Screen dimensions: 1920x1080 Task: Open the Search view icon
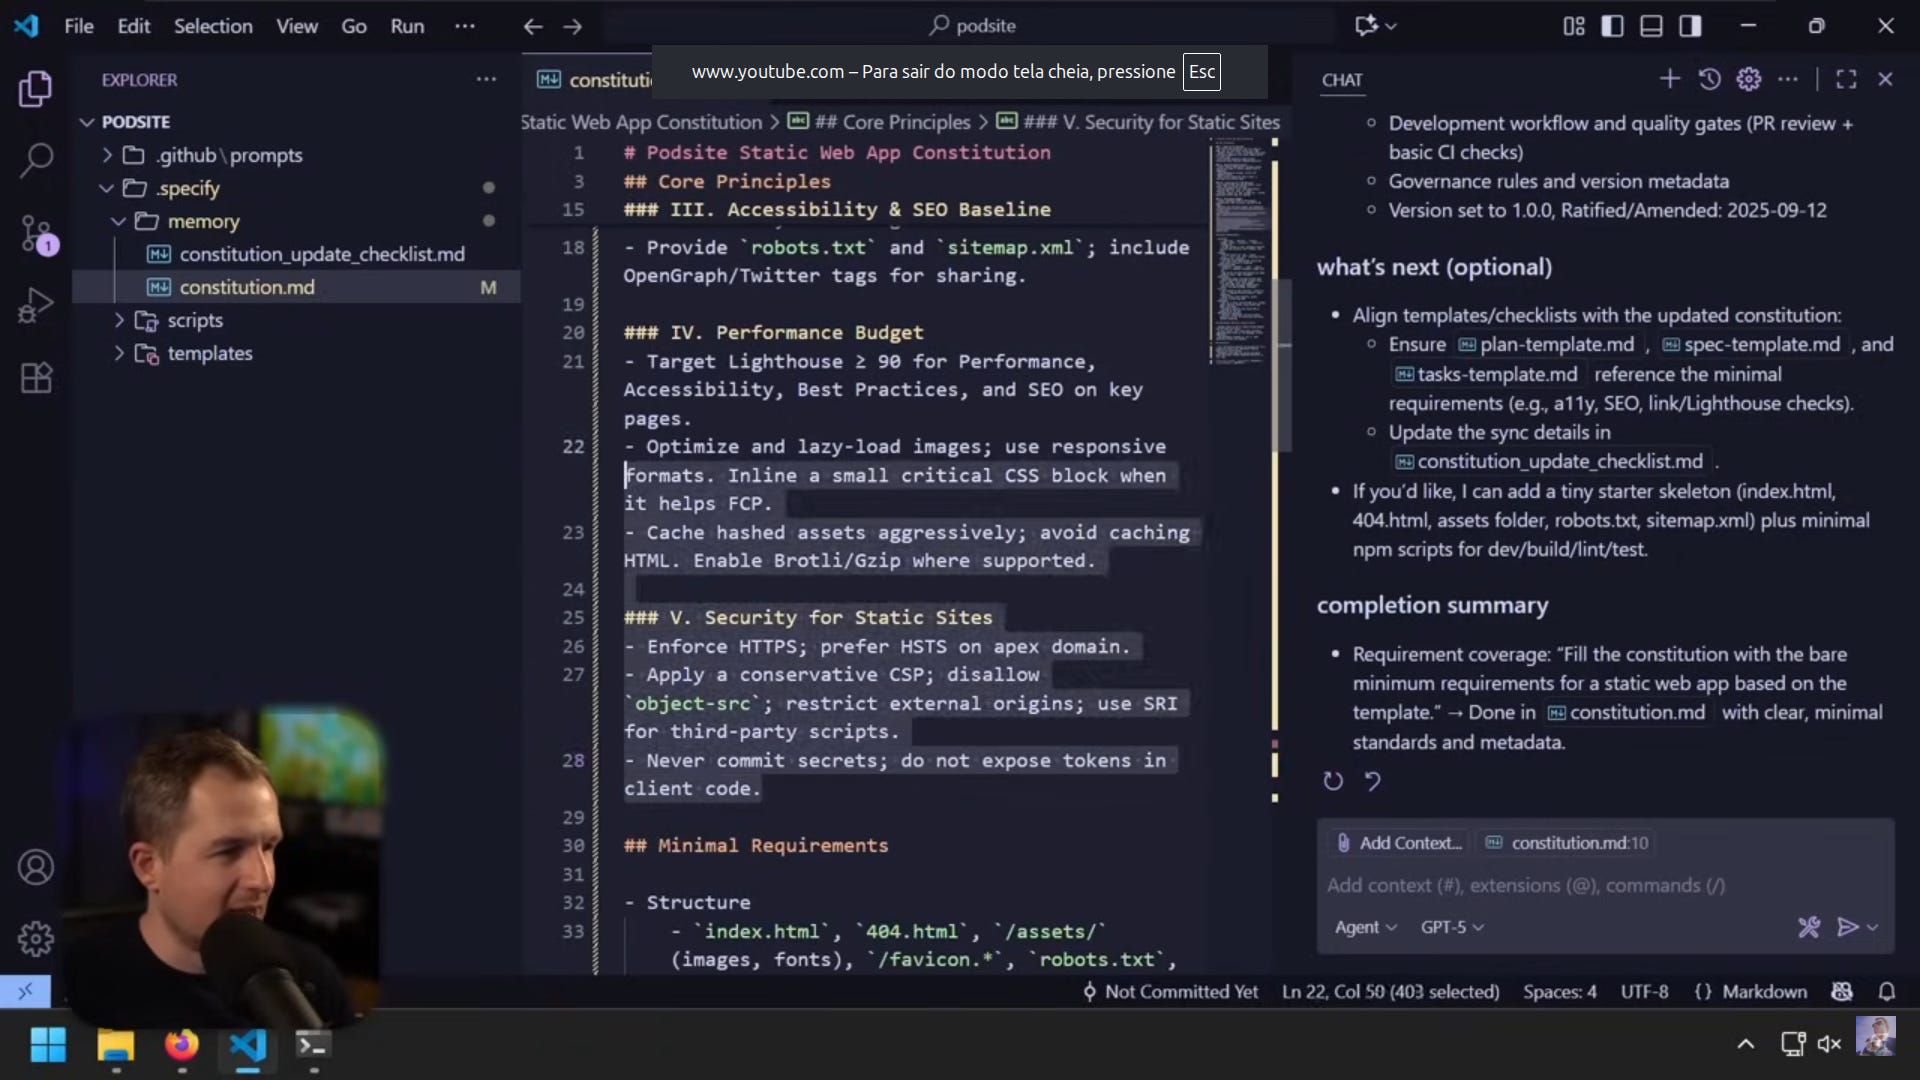coord(36,159)
